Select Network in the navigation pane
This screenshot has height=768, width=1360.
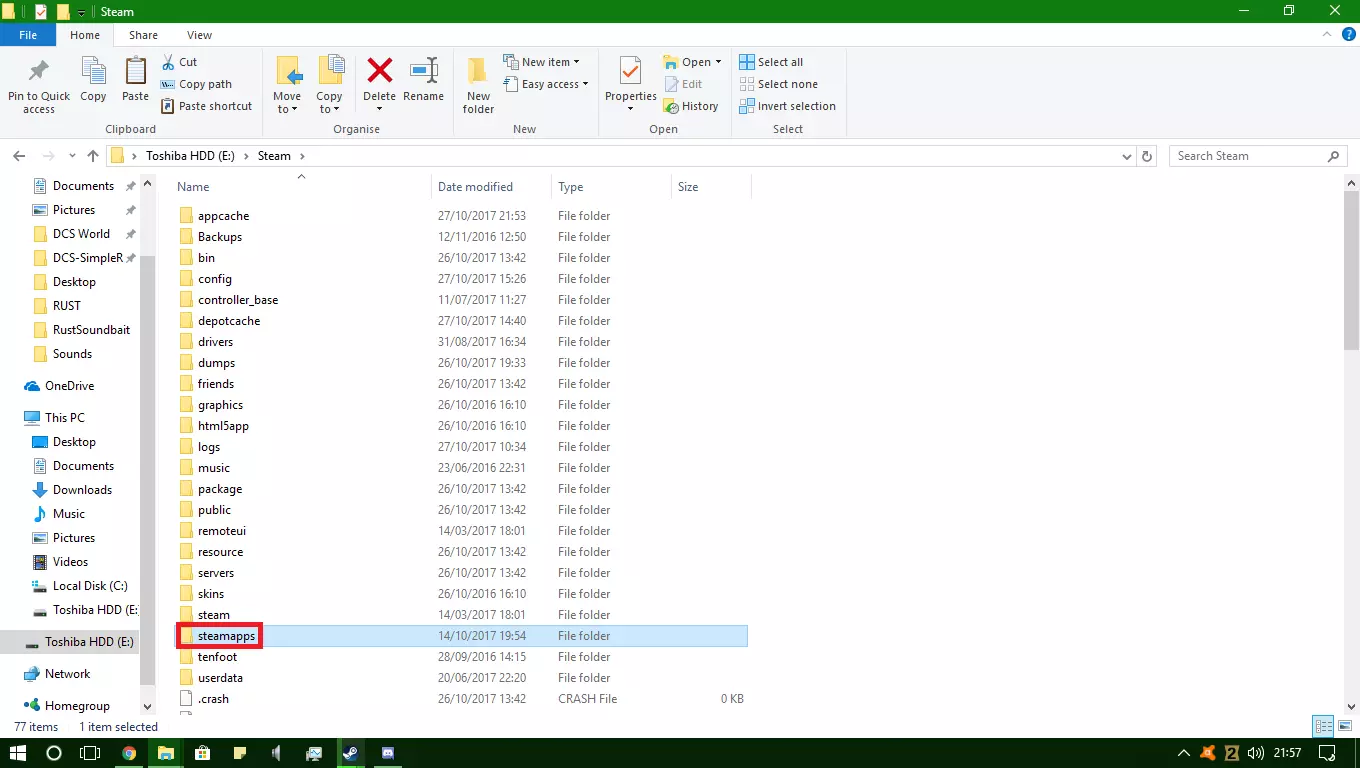tap(67, 674)
